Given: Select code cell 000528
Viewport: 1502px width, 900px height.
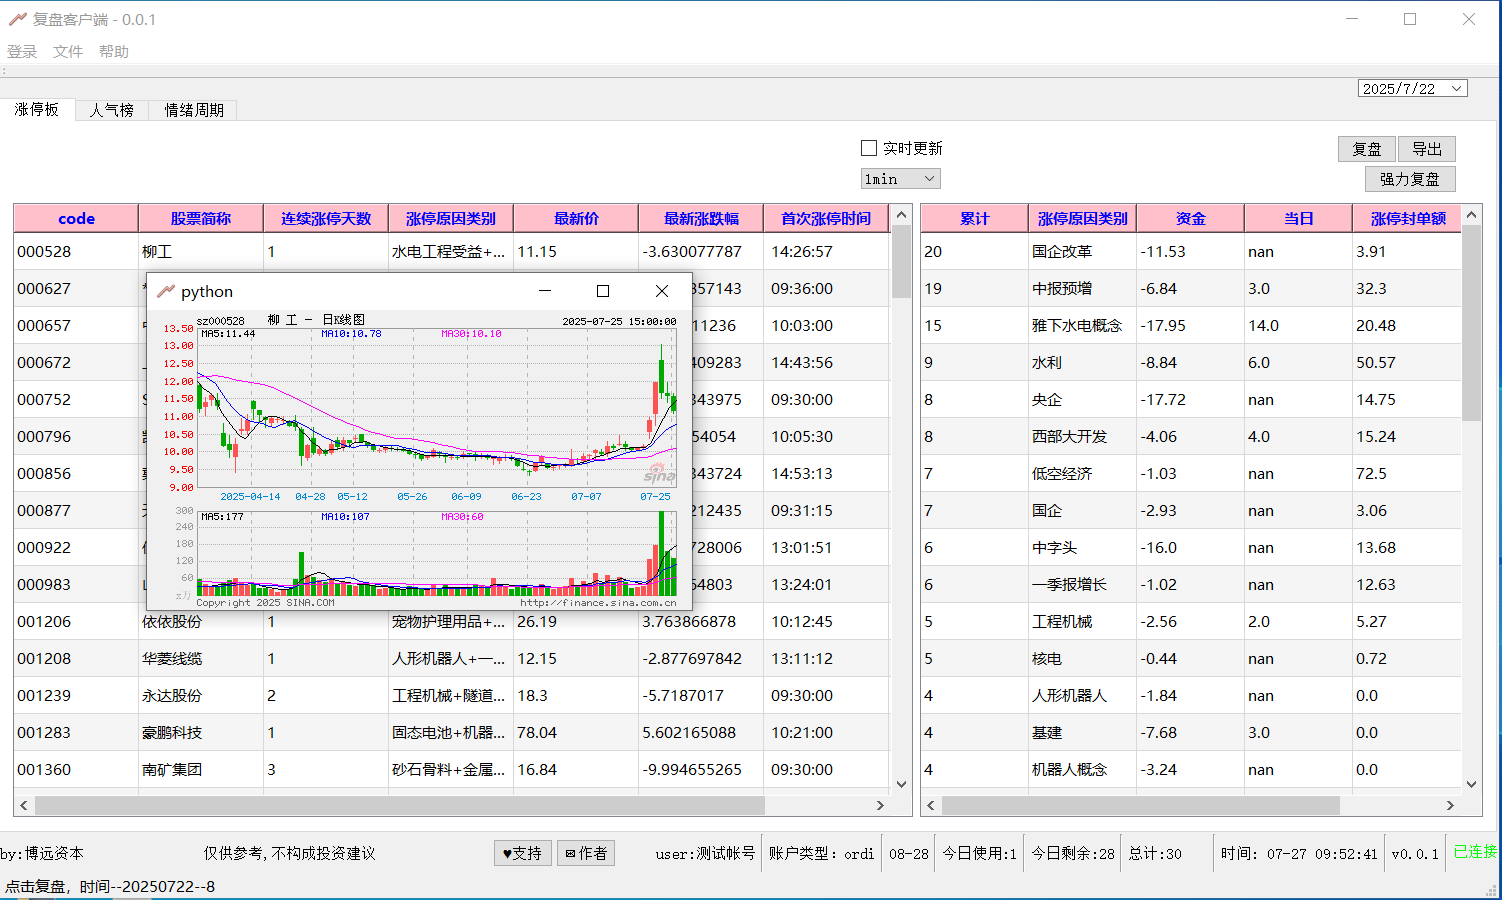Looking at the screenshot, I should tap(76, 251).
